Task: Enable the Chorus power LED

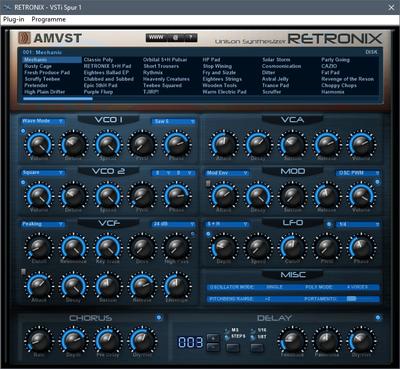Action: coord(159,317)
